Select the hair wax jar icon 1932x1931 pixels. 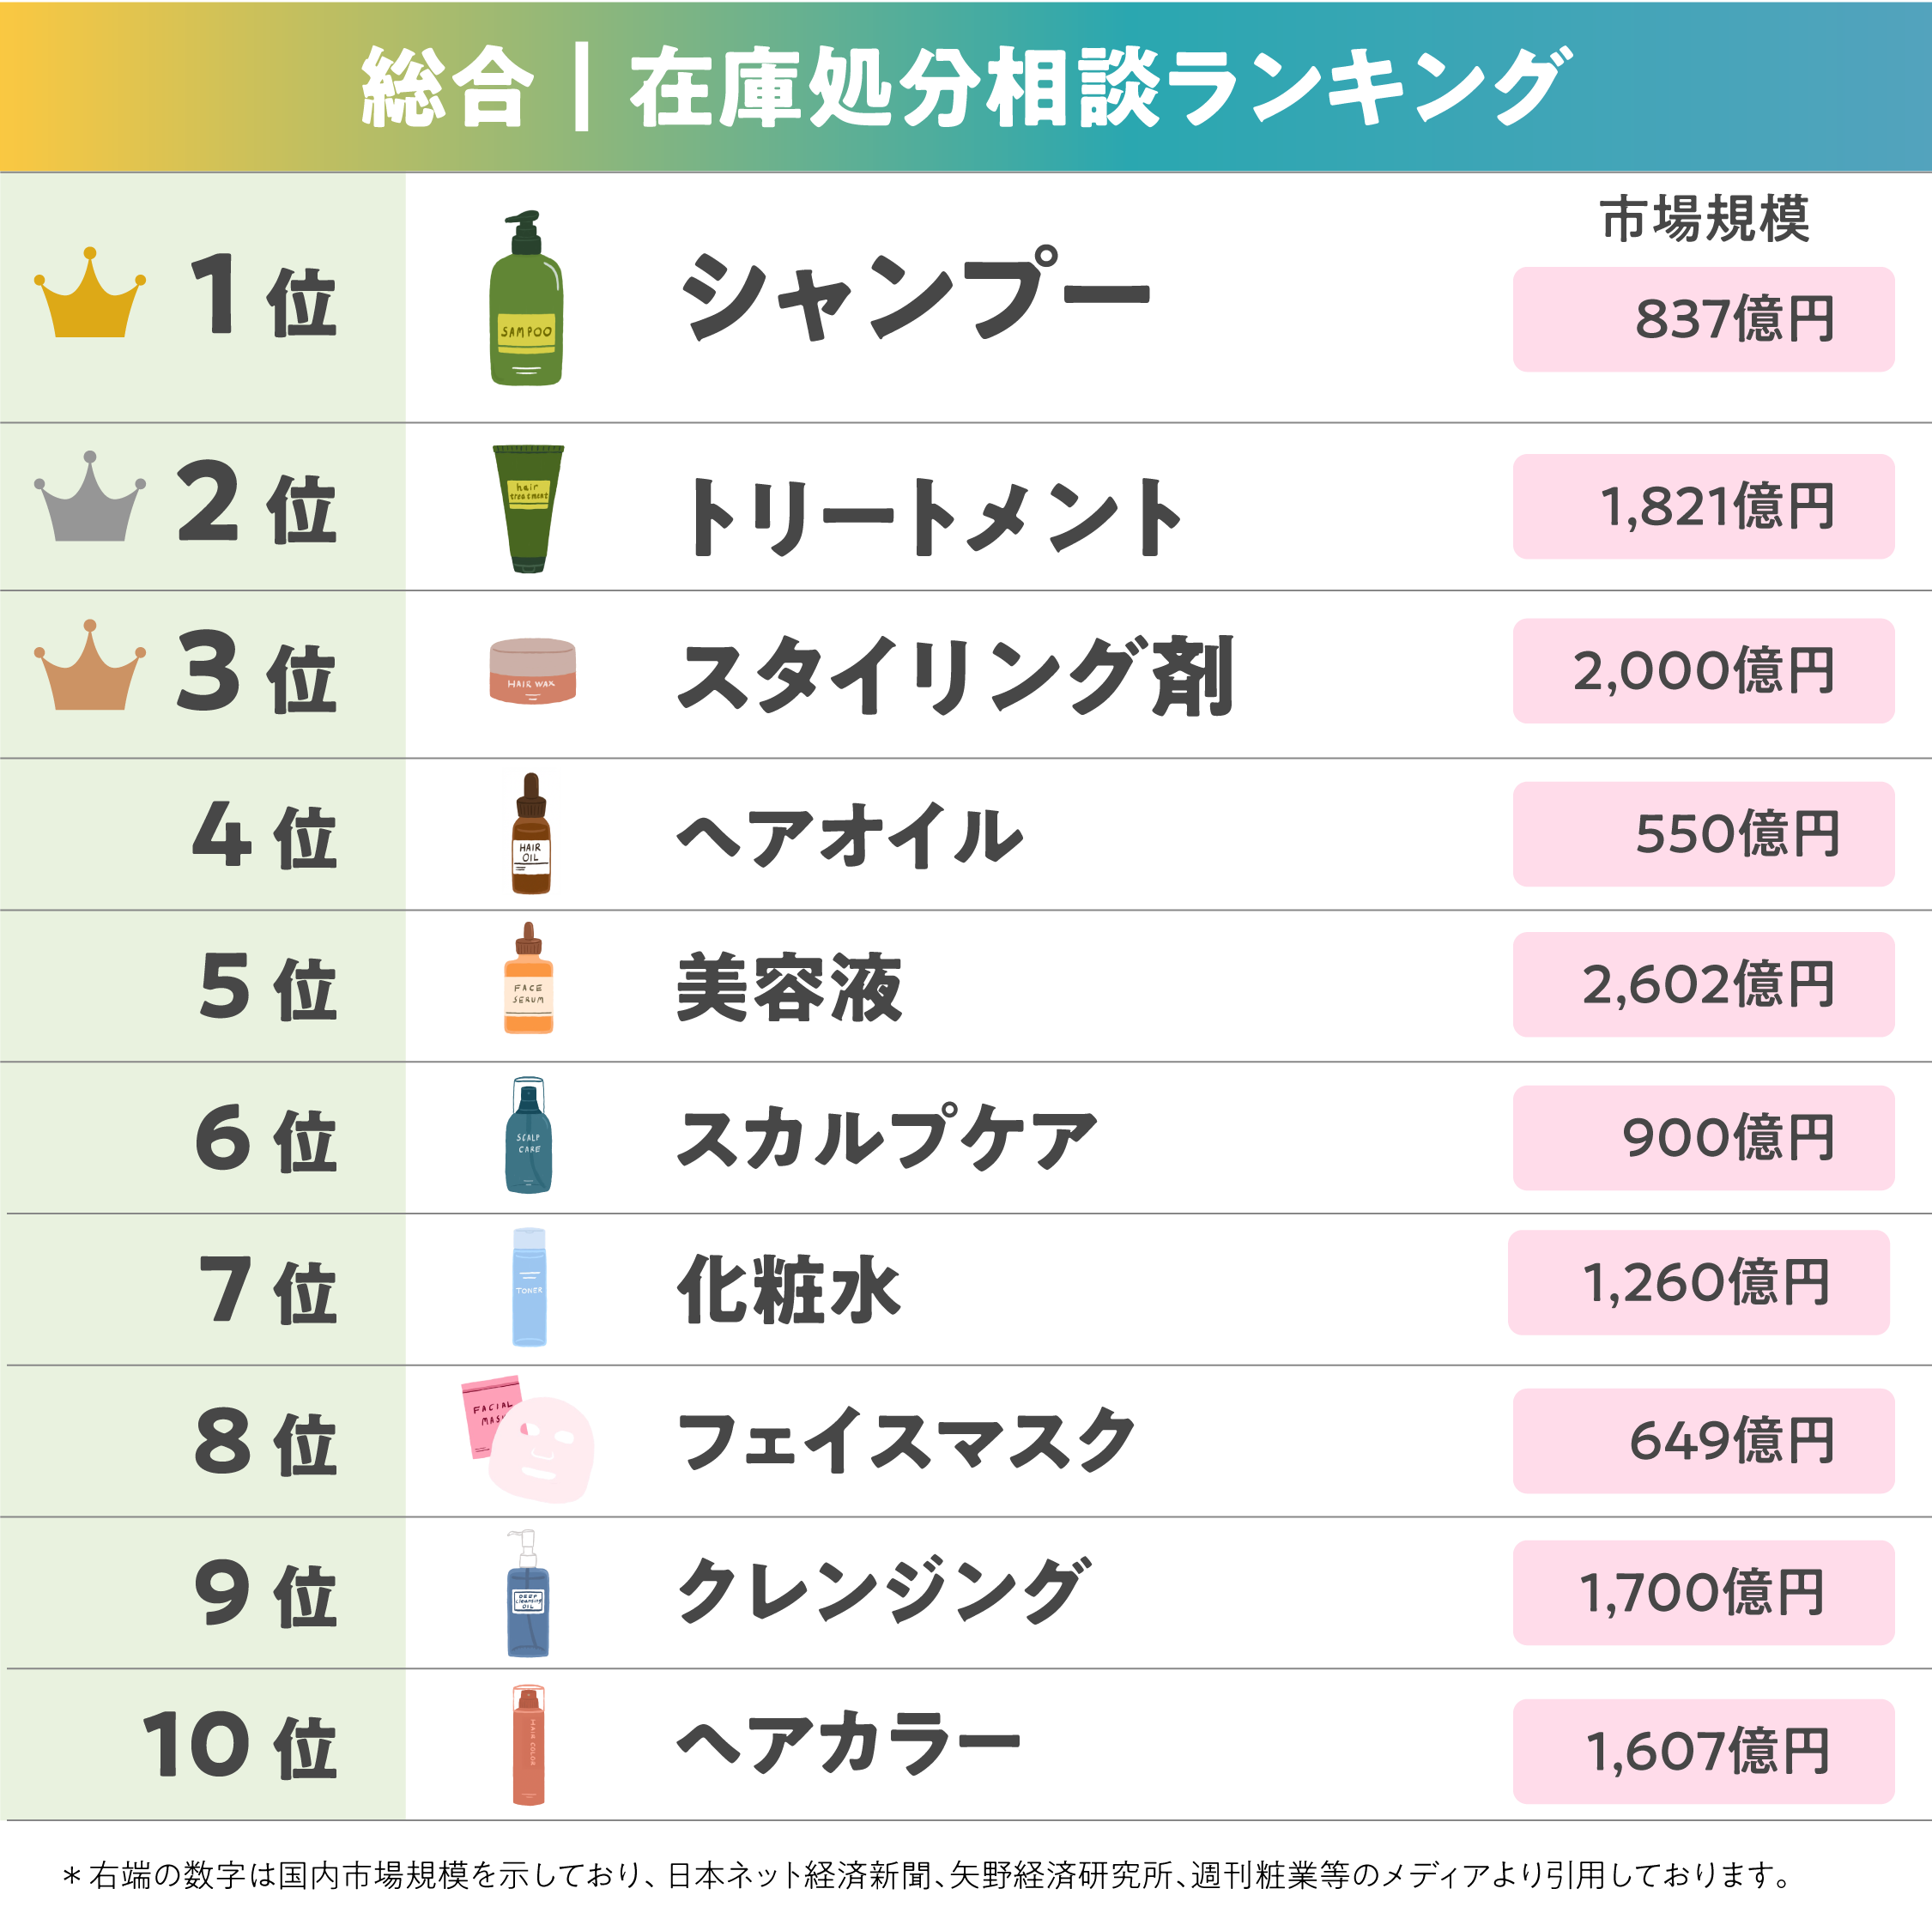[x=532, y=671]
